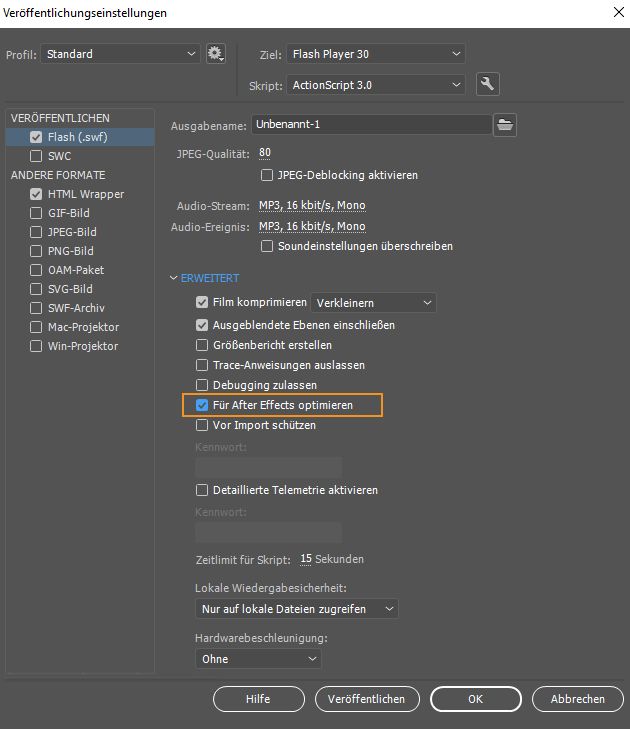The width and height of the screenshot is (630, 729).
Task: Toggle Film komprimieren checkbox
Action: tap(202, 302)
